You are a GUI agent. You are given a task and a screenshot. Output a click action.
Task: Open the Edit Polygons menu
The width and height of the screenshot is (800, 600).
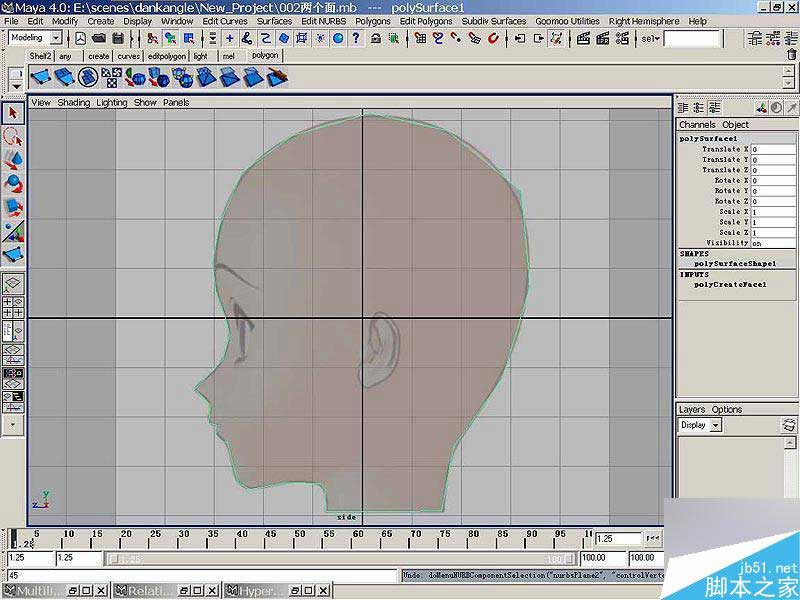click(426, 20)
